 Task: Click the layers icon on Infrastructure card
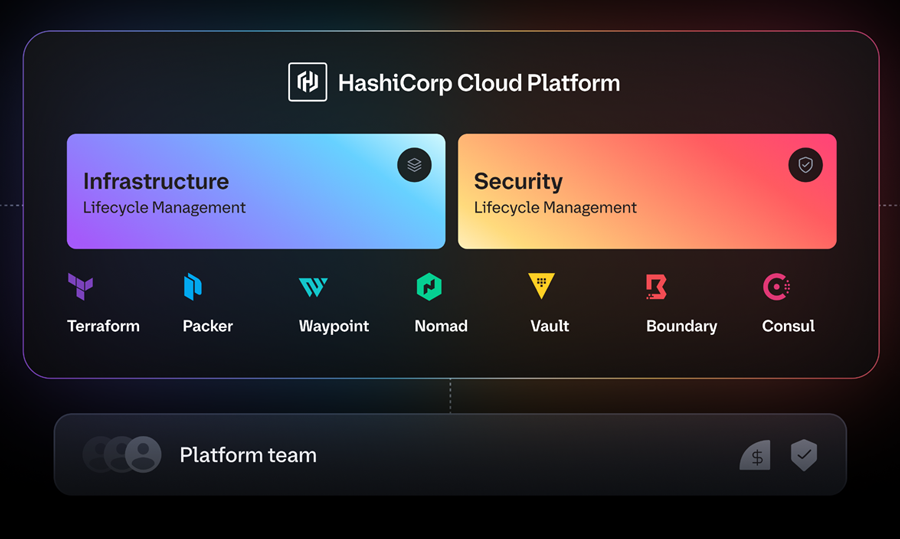pos(414,165)
